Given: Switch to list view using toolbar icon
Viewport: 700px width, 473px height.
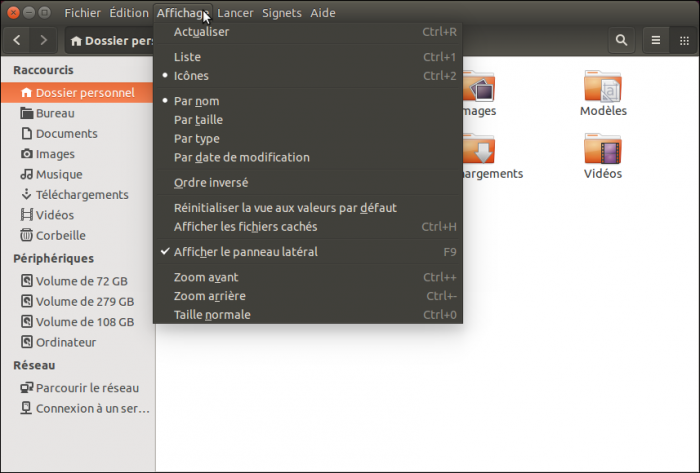Looking at the screenshot, I should 656,40.
